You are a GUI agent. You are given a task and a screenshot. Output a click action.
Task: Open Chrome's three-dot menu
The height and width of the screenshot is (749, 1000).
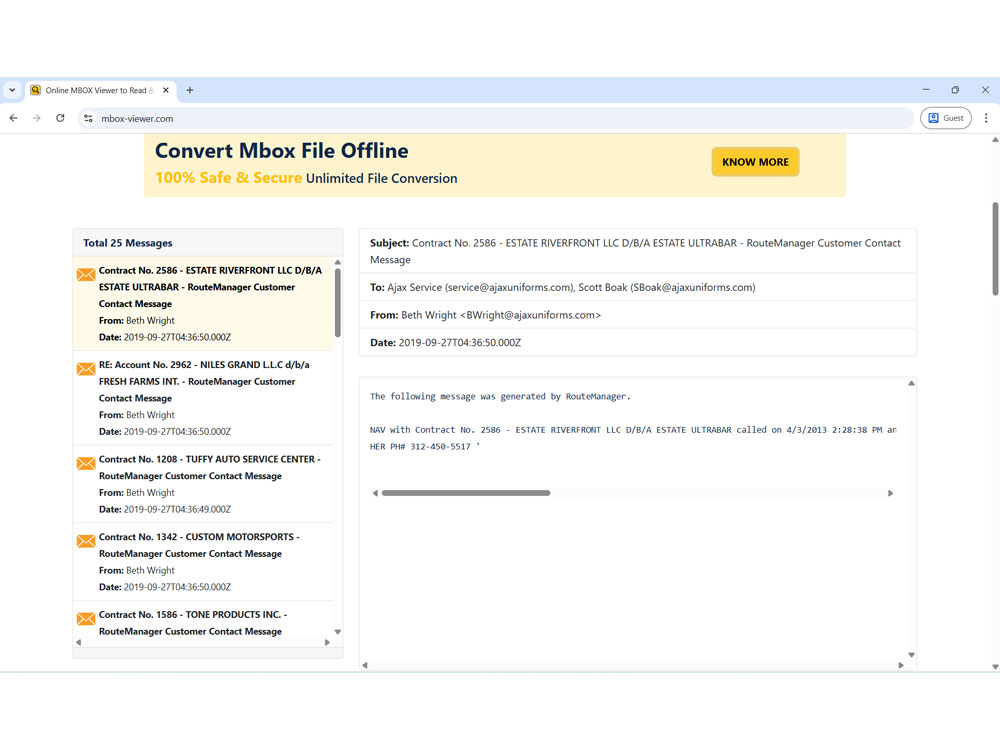pos(986,117)
